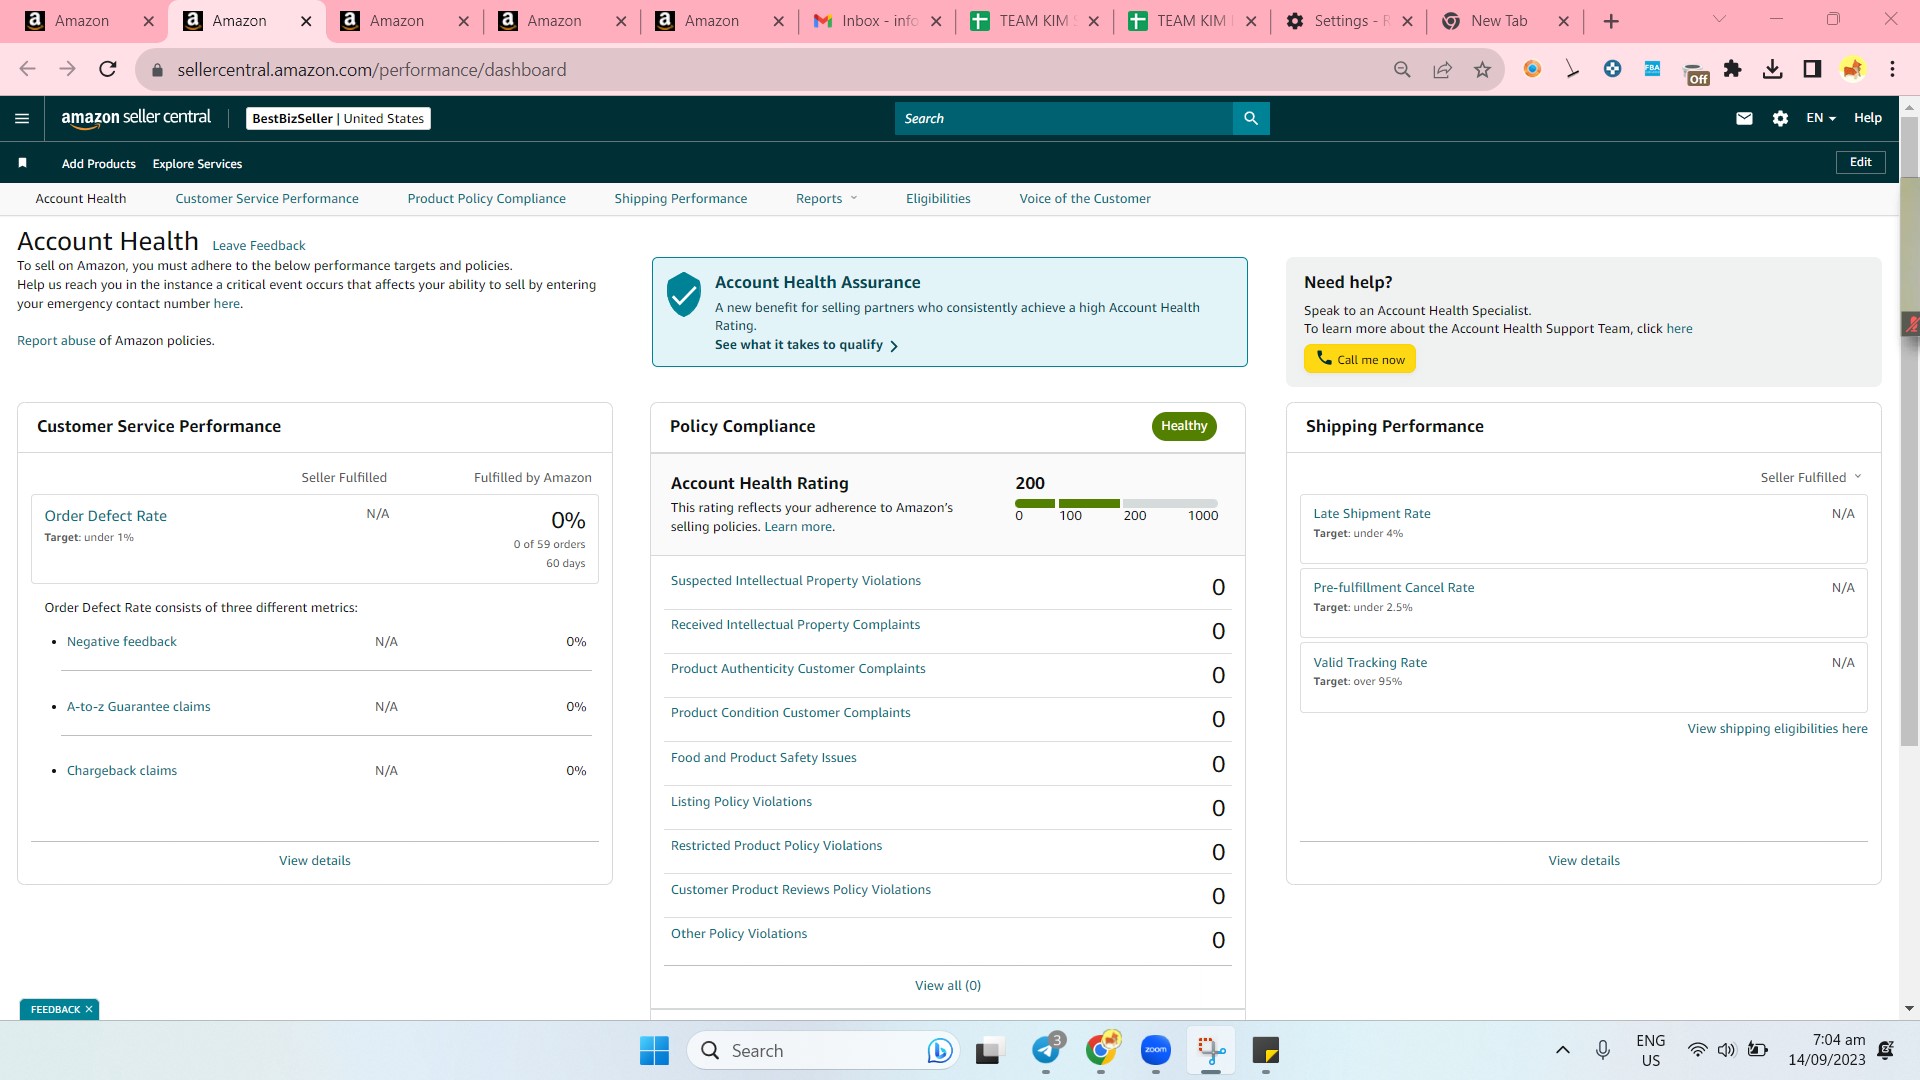Open the Leave Feedback link
Screen dimensions: 1920x1080
click(259, 245)
